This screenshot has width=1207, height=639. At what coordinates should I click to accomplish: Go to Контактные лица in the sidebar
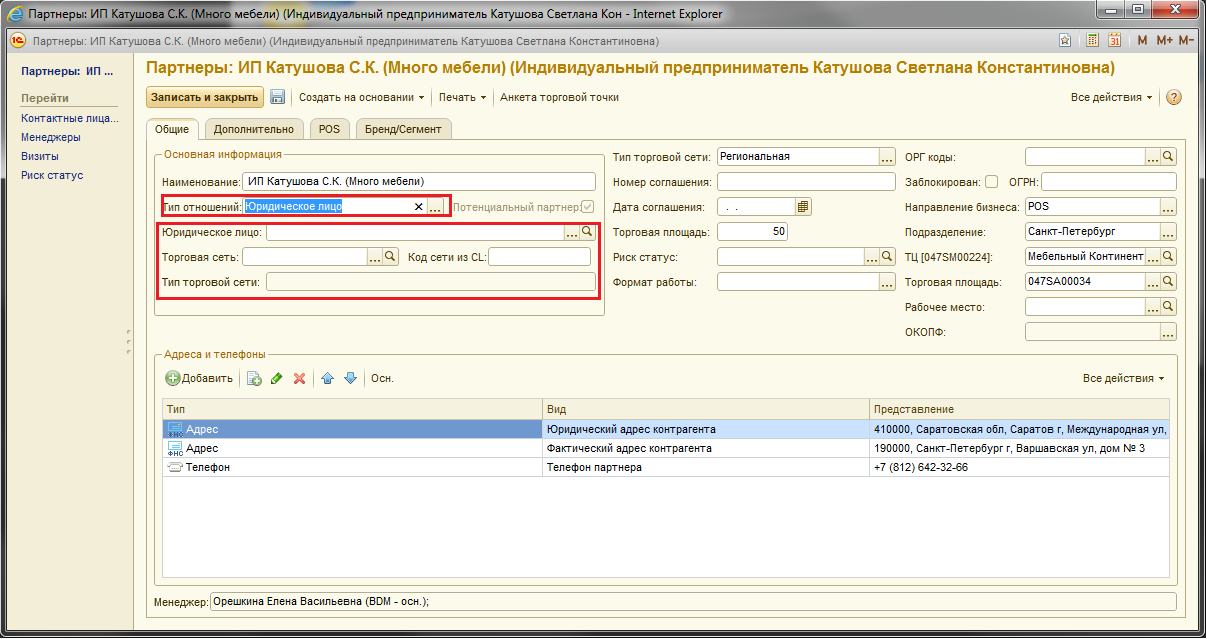point(69,118)
